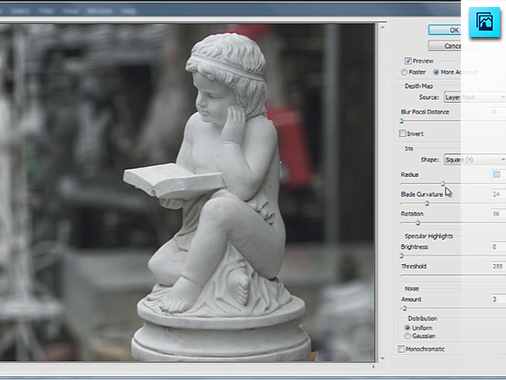Click the statue in the preview image

[220, 197]
